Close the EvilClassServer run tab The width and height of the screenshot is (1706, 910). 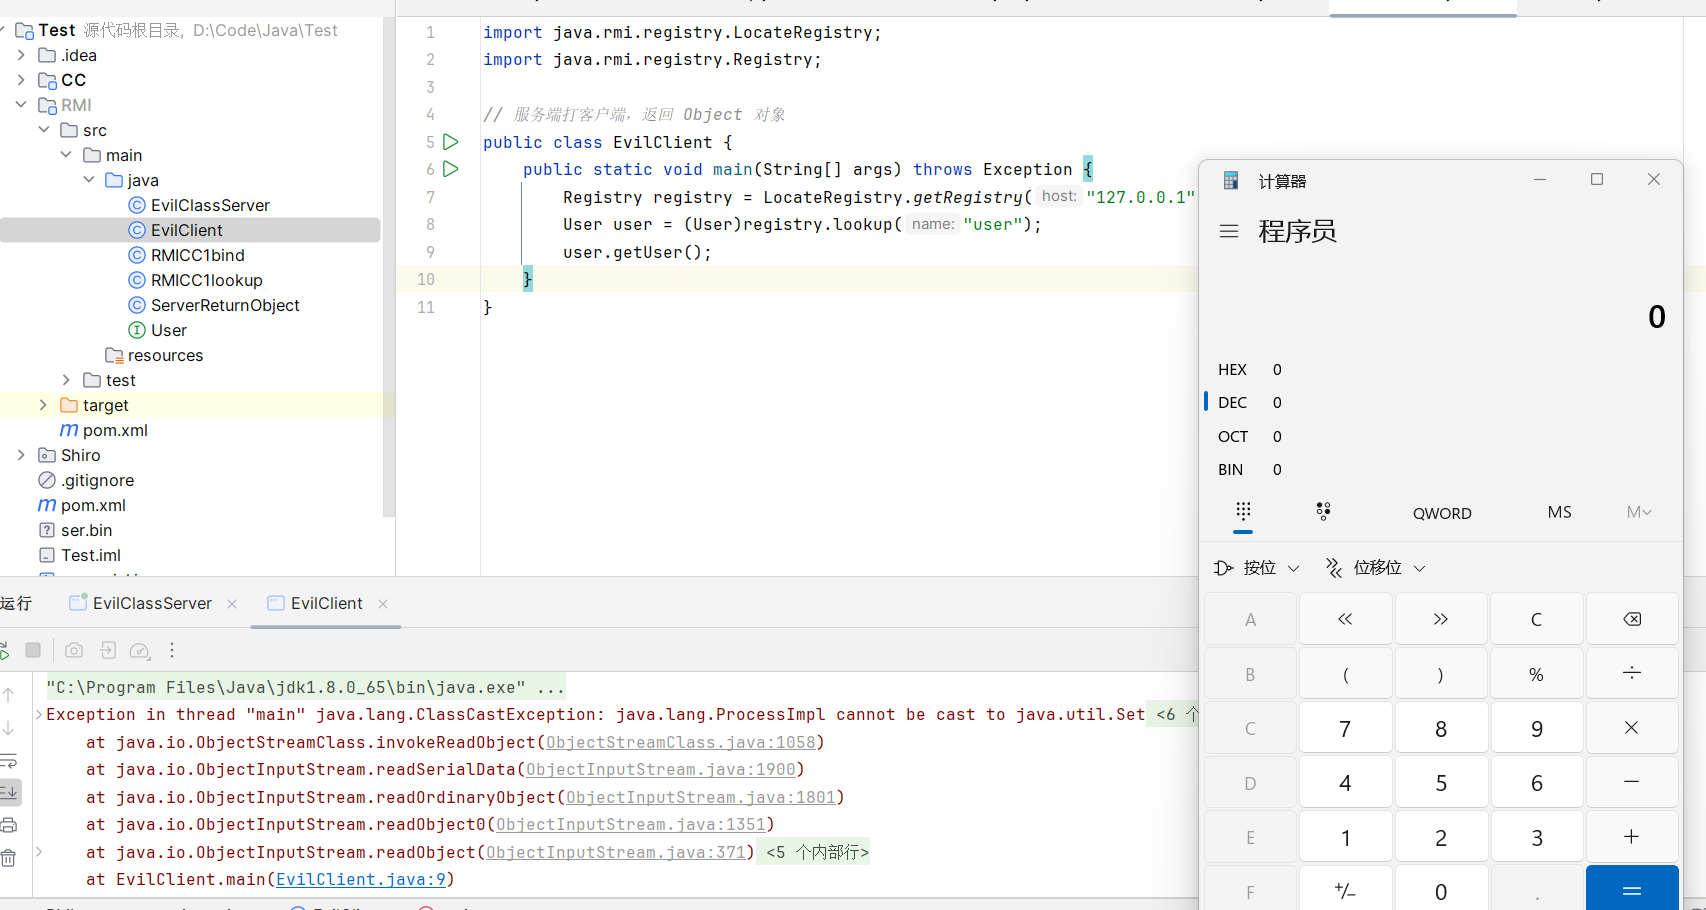(x=232, y=604)
